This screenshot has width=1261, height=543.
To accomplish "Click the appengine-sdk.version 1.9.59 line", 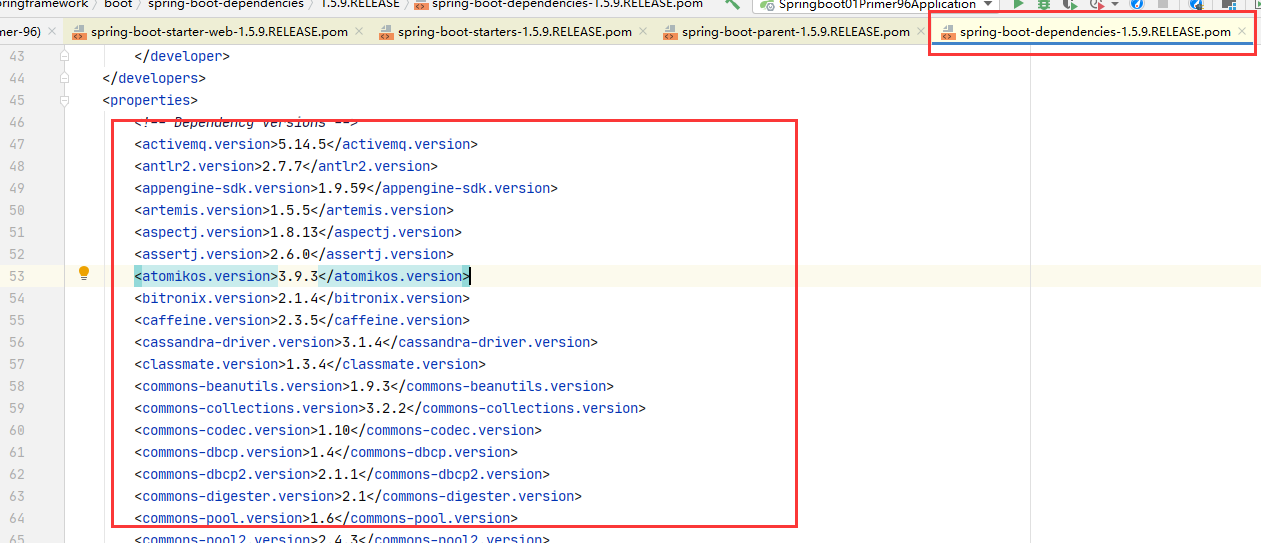I will point(346,188).
